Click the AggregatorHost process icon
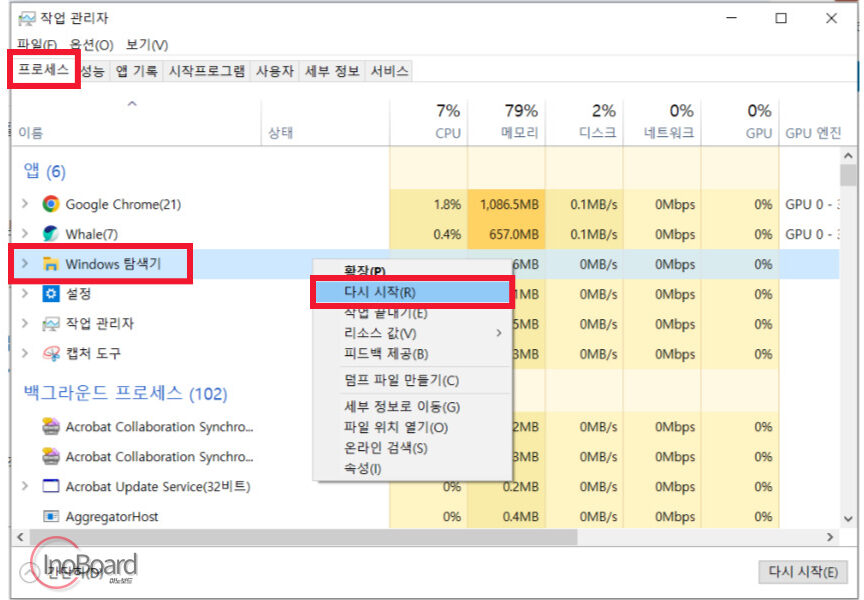This screenshot has height=600, width=864. coord(51,516)
